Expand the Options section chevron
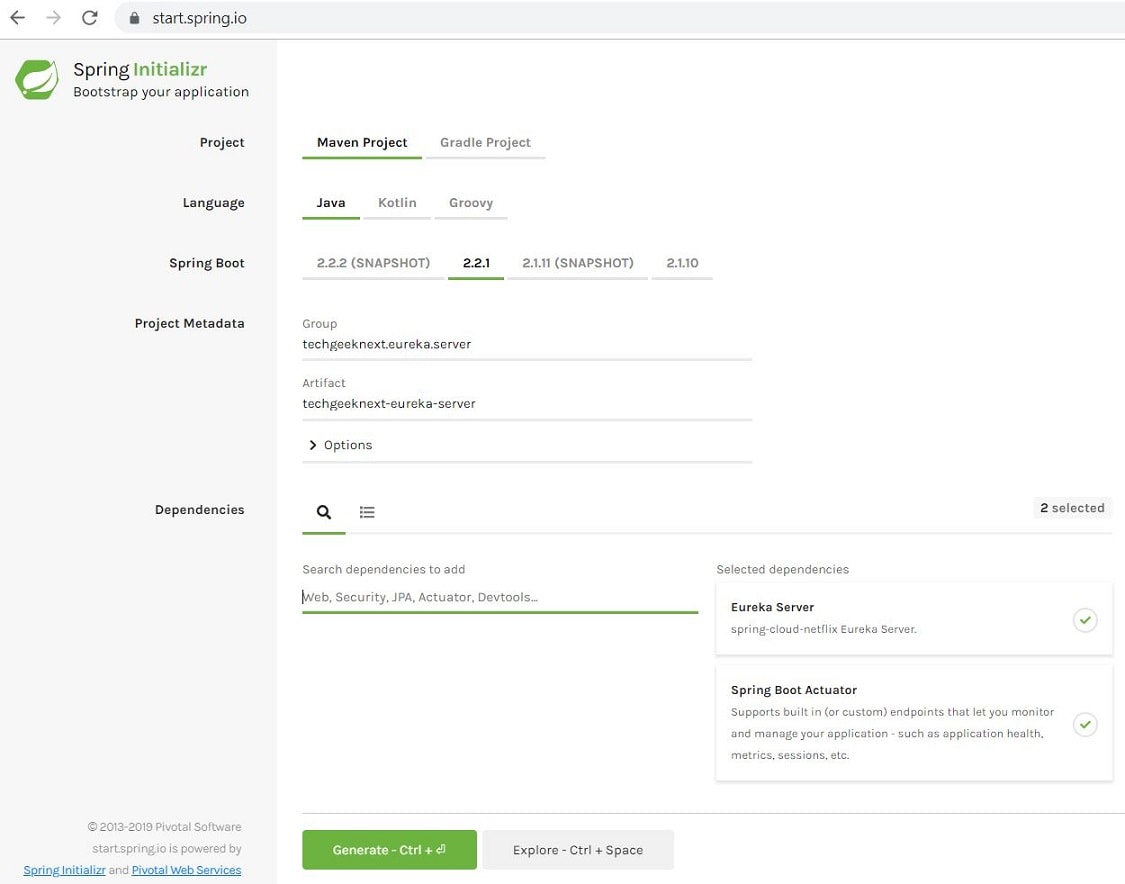Screen dimensions: 1125x884 tap(313, 445)
